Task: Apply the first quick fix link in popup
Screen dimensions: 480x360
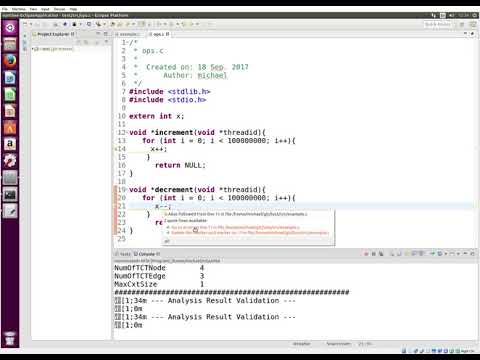Action: (x=235, y=227)
